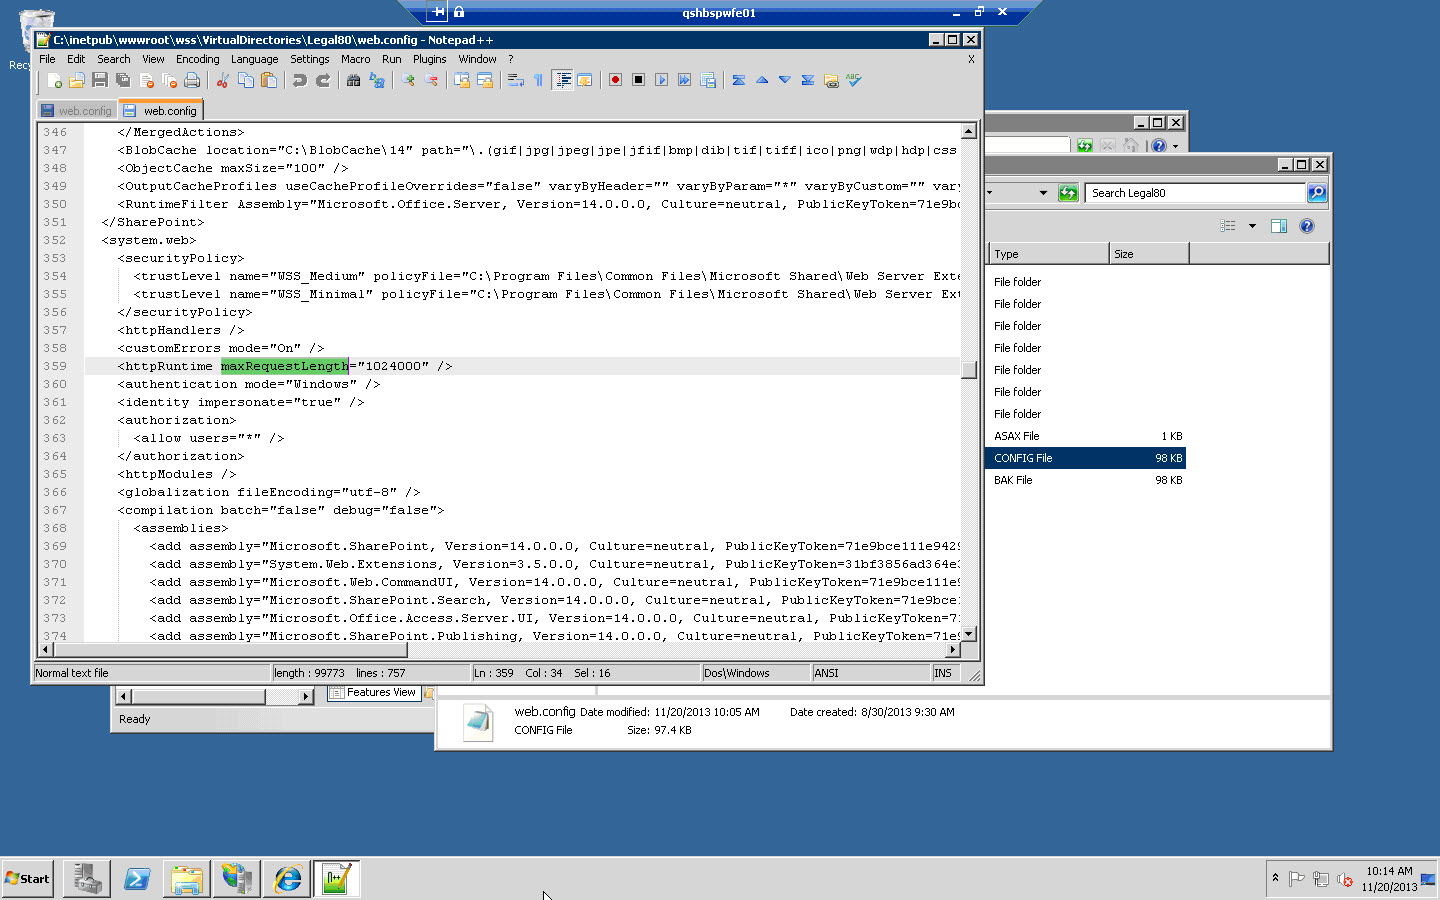Open dropdown arrow beside IIS help icon
This screenshot has width=1440, height=900.
click(1175, 146)
